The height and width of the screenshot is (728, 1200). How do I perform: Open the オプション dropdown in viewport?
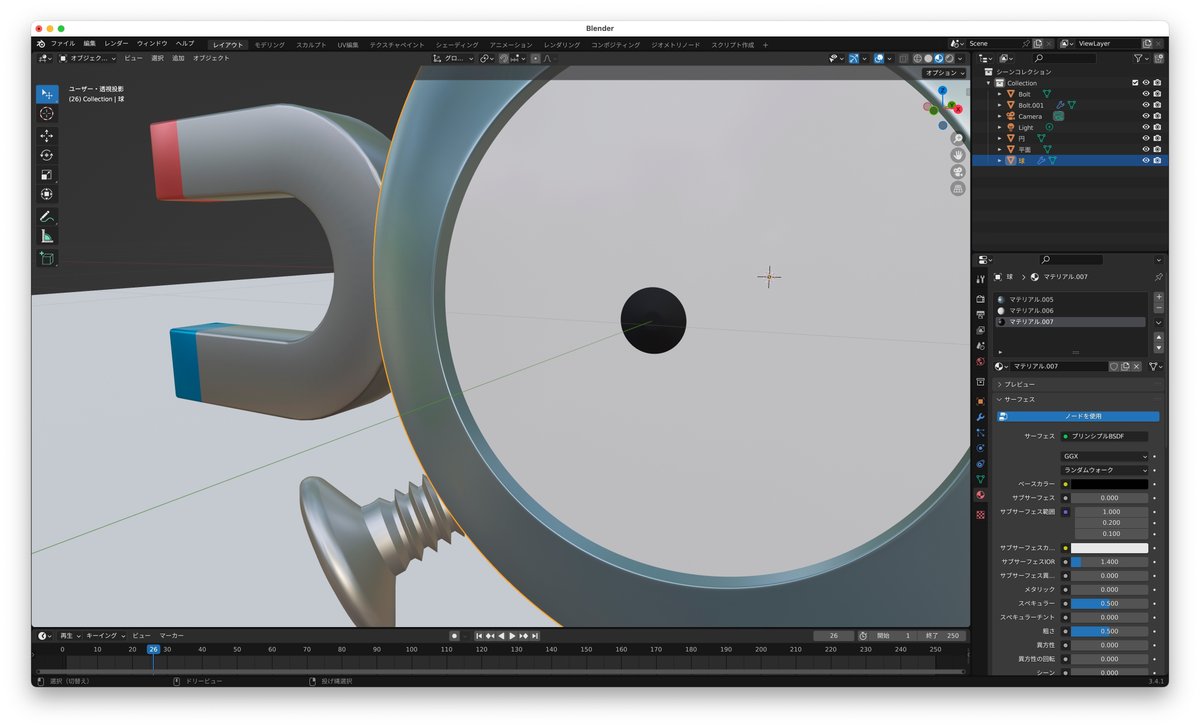click(x=944, y=73)
